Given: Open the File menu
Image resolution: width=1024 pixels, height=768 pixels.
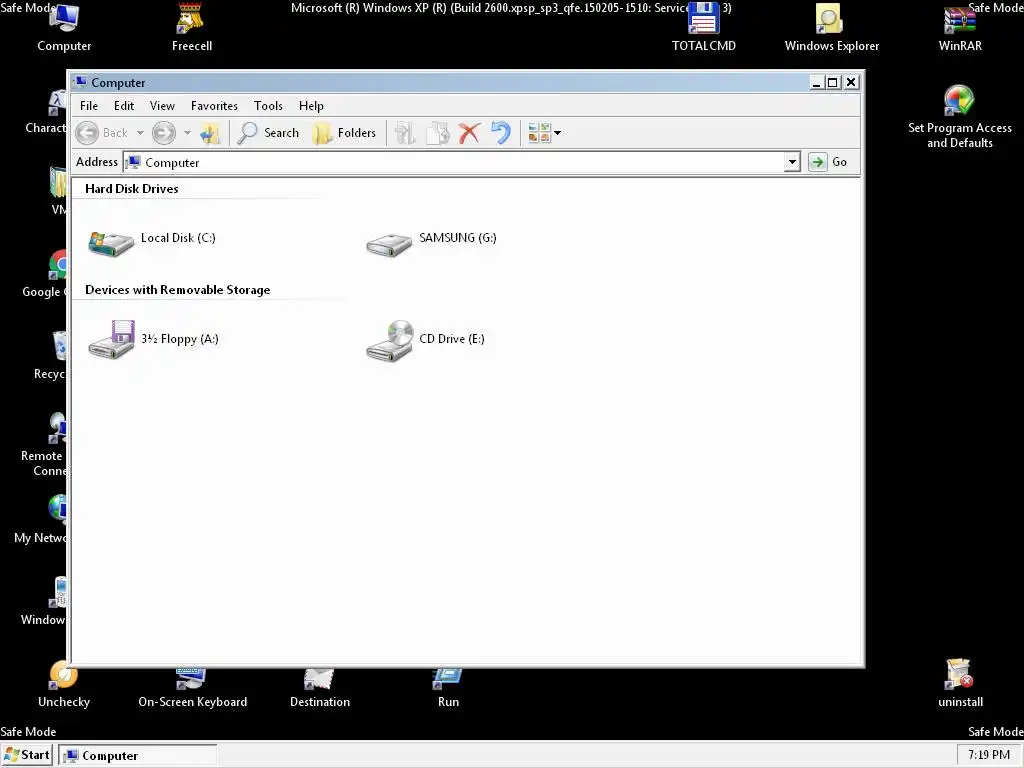Looking at the screenshot, I should click(89, 106).
